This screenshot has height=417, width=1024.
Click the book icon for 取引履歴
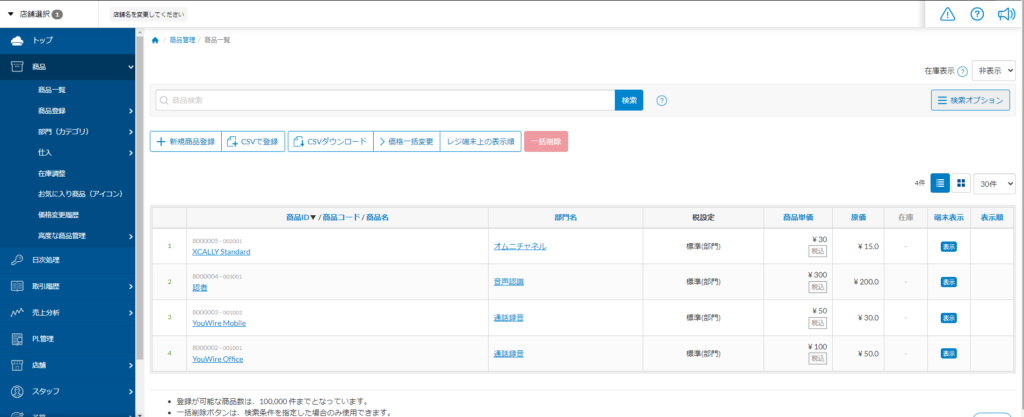18,286
